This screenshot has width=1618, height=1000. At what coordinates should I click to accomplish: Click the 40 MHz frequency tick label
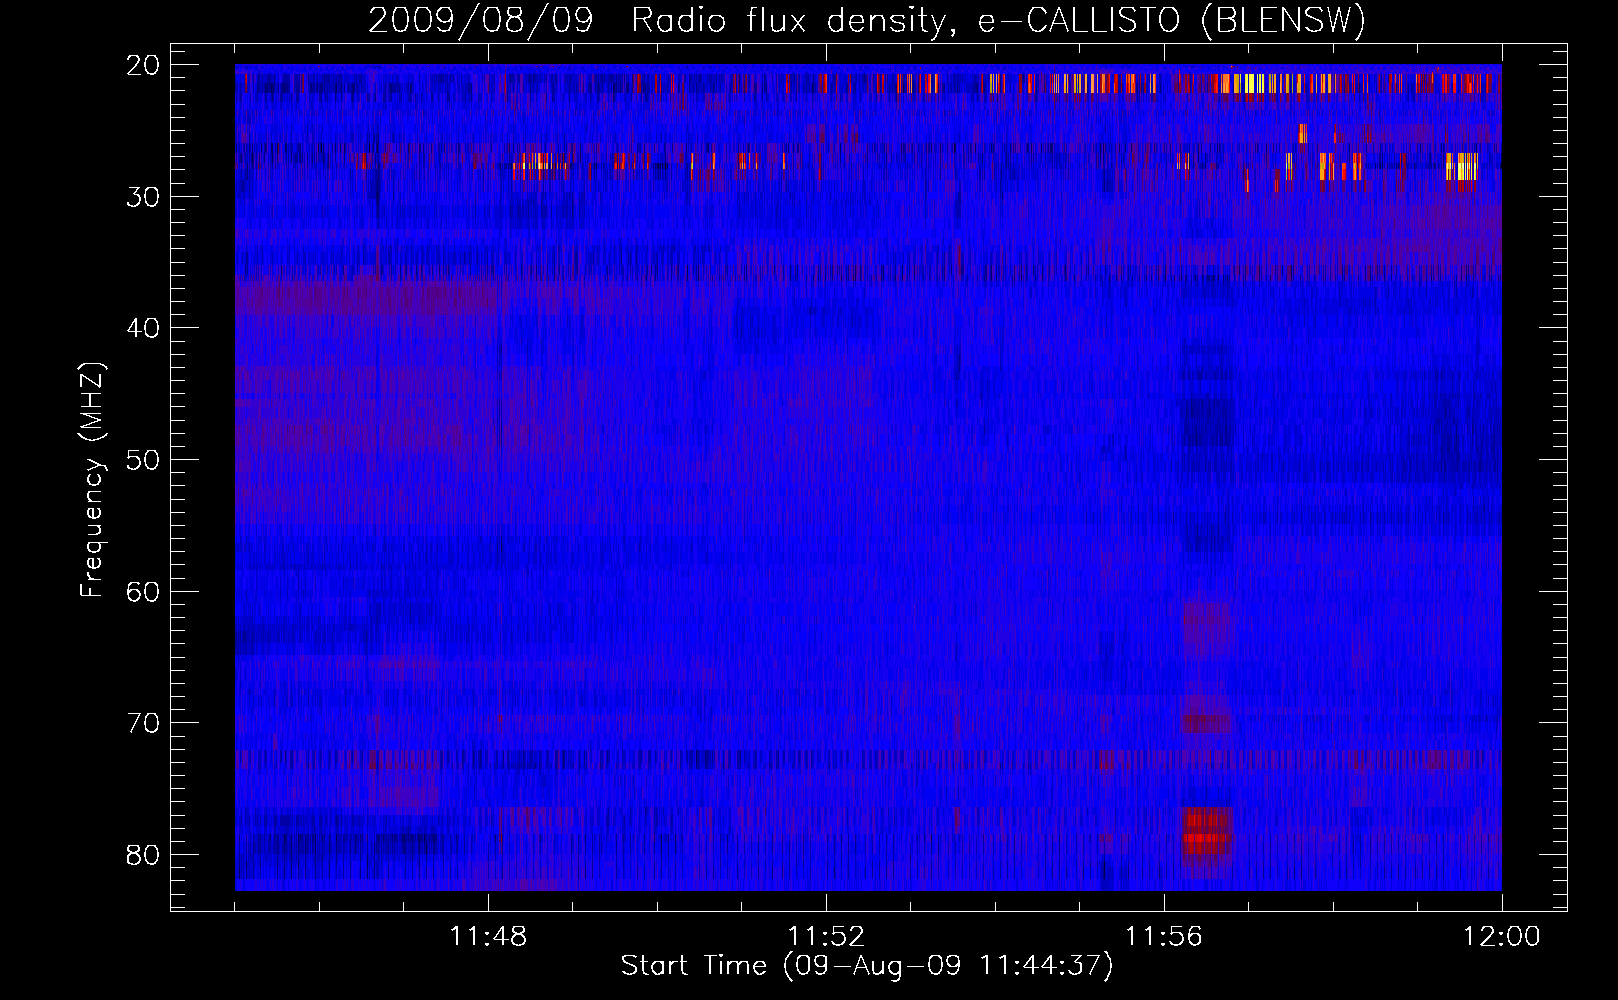pyautogui.click(x=144, y=328)
